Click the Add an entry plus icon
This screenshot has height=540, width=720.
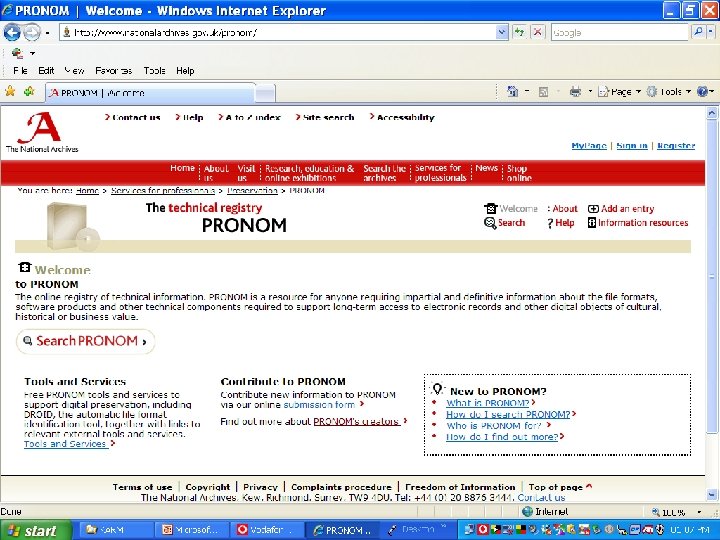pyautogui.click(x=593, y=209)
